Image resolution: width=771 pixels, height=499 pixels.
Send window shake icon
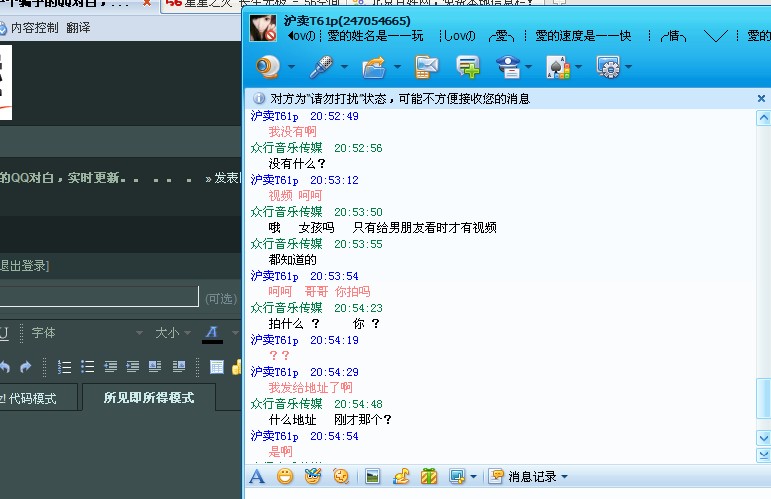pyautogui.click(x=341, y=476)
